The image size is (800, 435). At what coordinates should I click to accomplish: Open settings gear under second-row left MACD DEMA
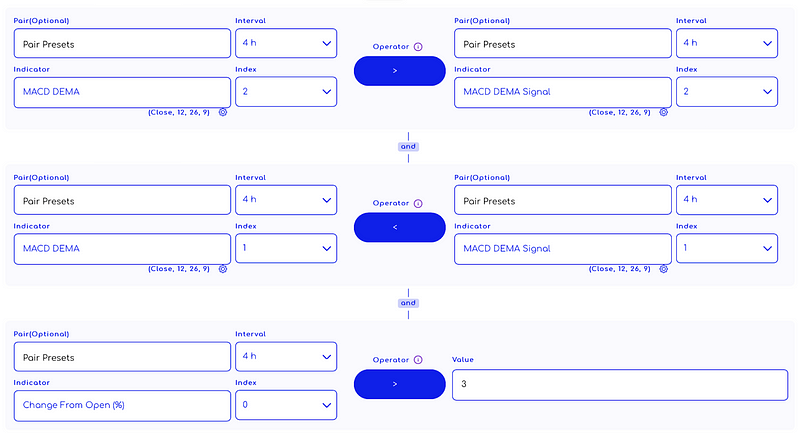223,269
